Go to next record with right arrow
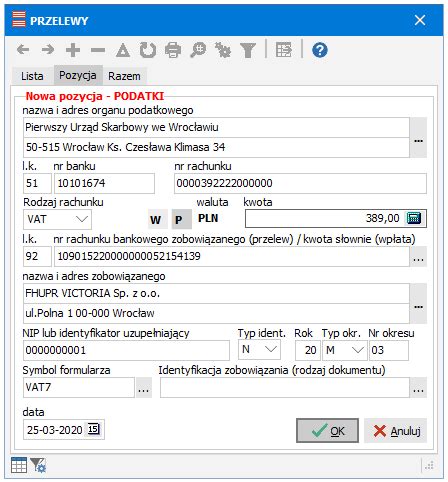 [x=48, y=50]
